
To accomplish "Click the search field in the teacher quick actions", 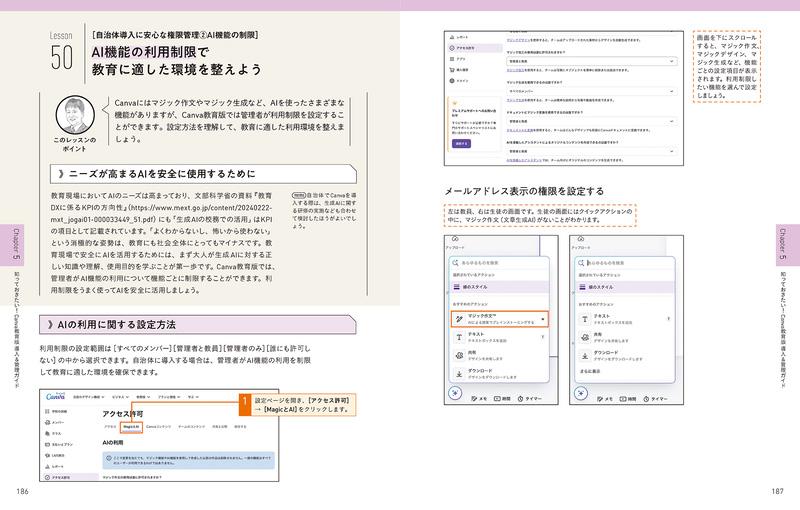I will [x=499, y=263].
